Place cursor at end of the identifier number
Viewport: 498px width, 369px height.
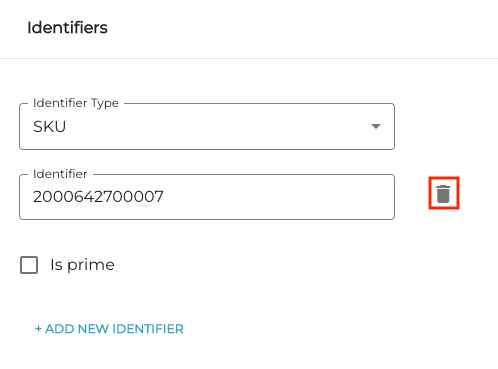click(x=164, y=197)
